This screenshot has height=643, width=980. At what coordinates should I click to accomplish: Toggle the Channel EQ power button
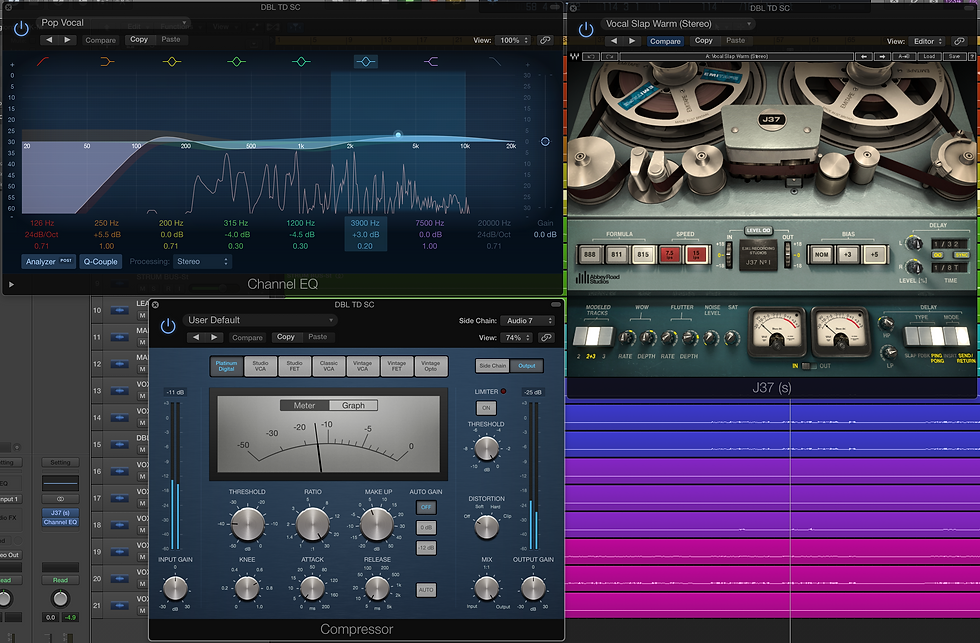[x=21, y=28]
